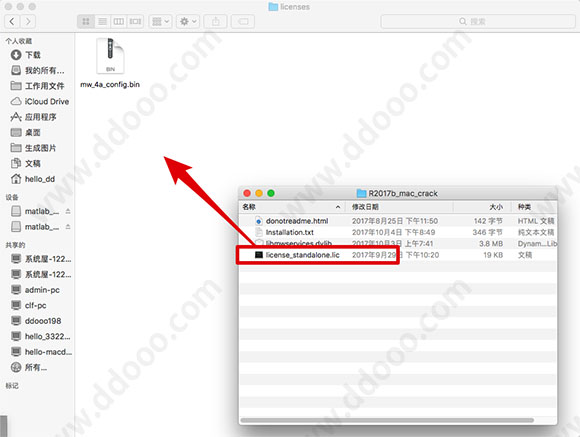
Task: Sort by 种类 column in crack window
Action: click(x=534, y=207)
